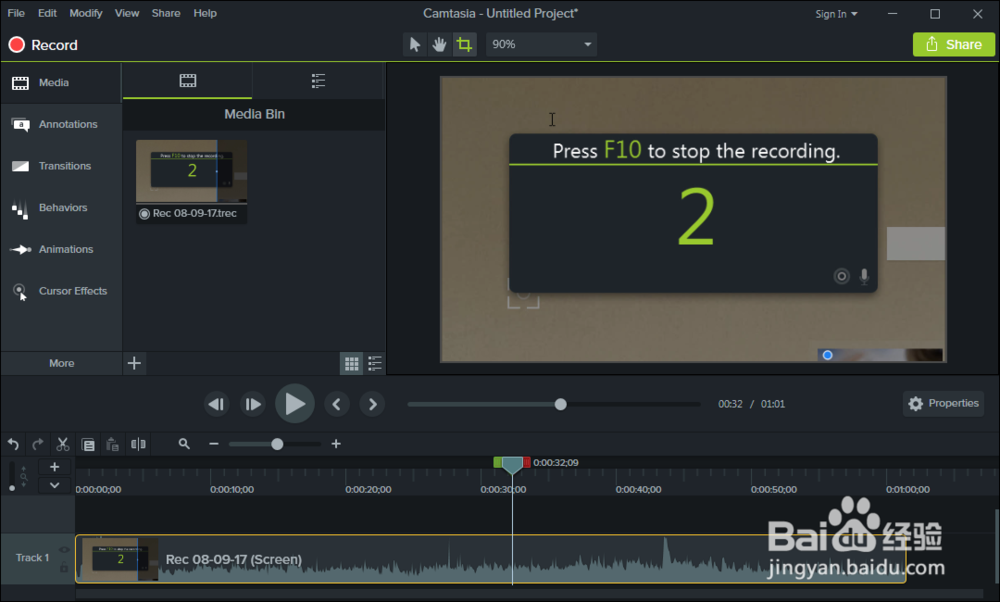The image size is (1000, 602).
Task: Open the Animations panel
Action: [61, 249]
